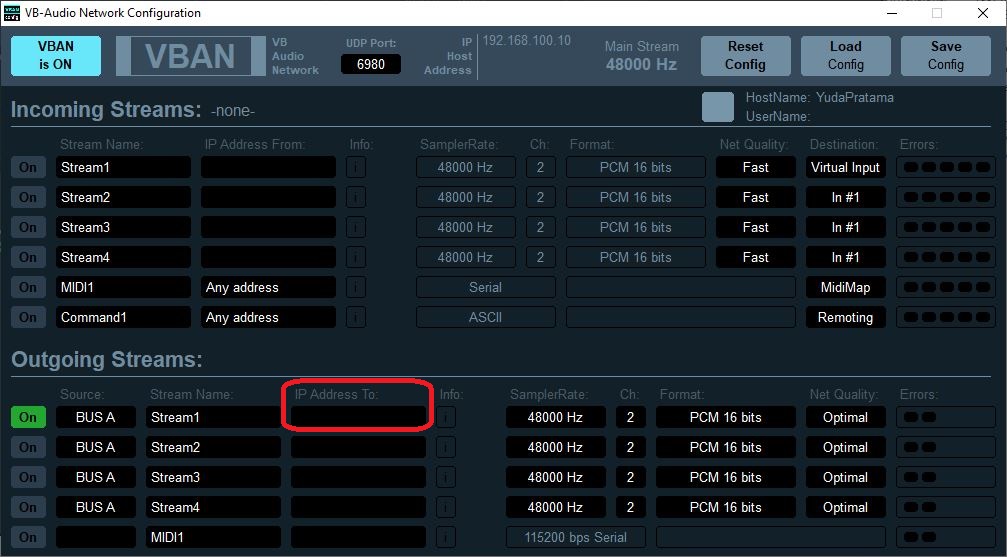Viewport: 1007px width, 557px height.
Task: Open info icon for outgoing MIDI1
Action: [x=446, y=537]
